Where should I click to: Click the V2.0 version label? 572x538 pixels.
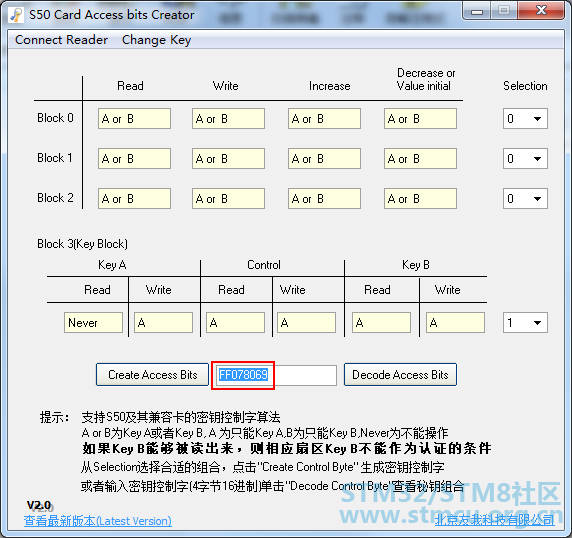tap(39, 506)
